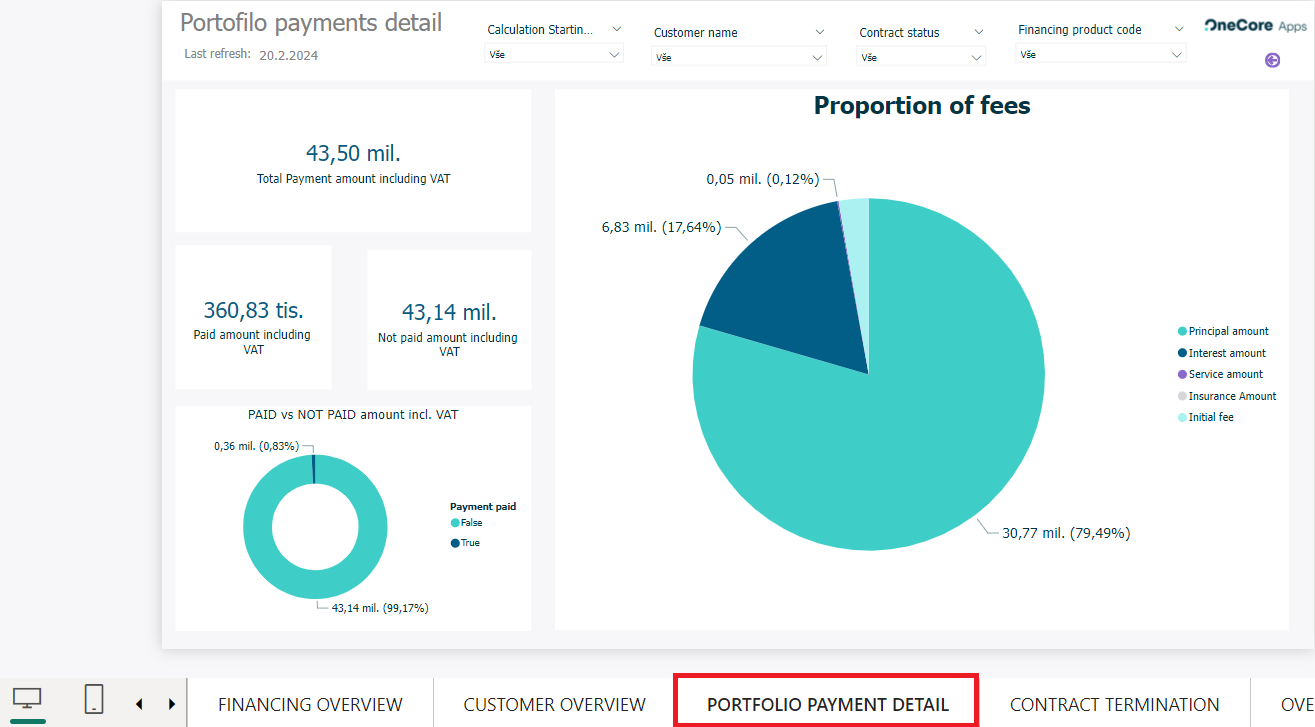The height and width of the screenshot is (727, 1315).
Task: Toggle Principal amount in pie legend
Action: tap(1228, 331)
